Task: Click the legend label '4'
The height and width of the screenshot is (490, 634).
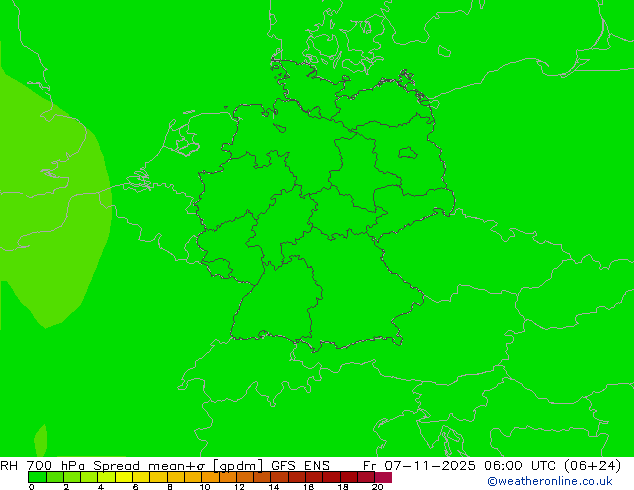Action: coord(101,487)
